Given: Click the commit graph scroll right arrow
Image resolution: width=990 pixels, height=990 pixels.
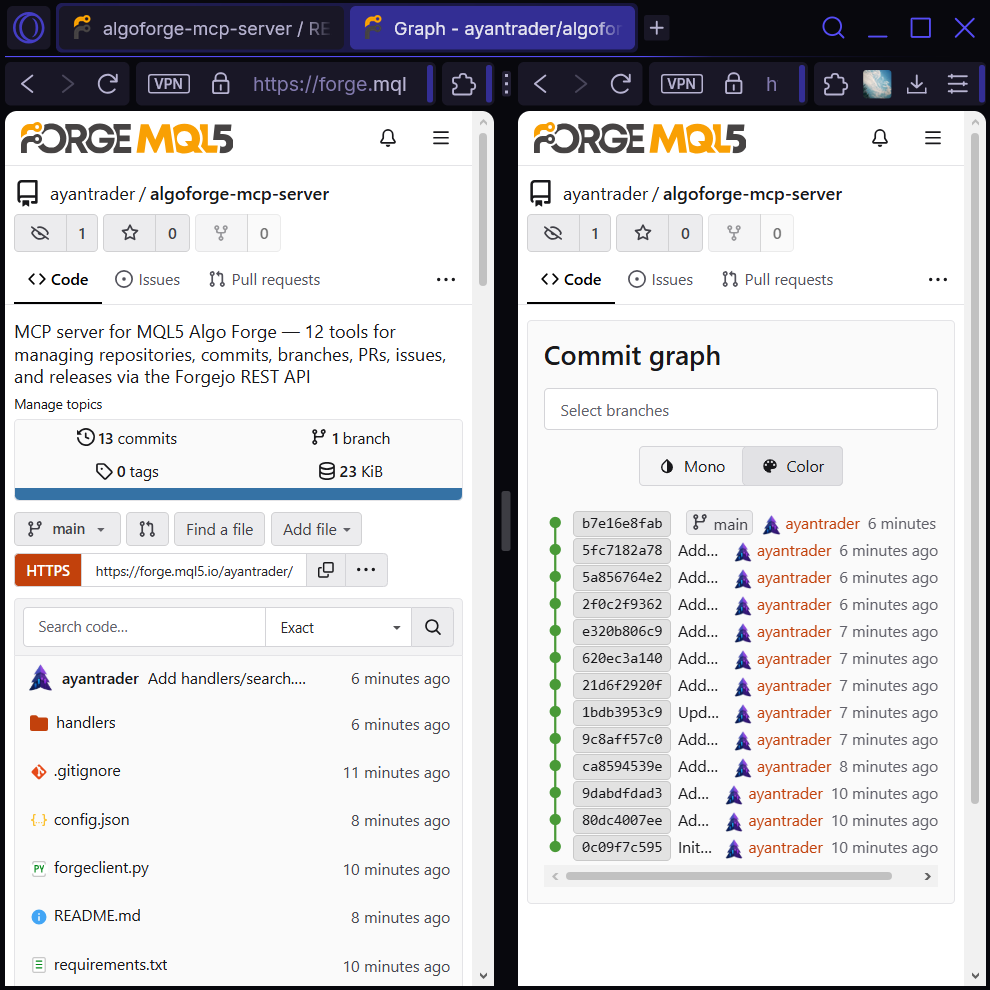Looking at the screenshot, I should coord(927,876).
